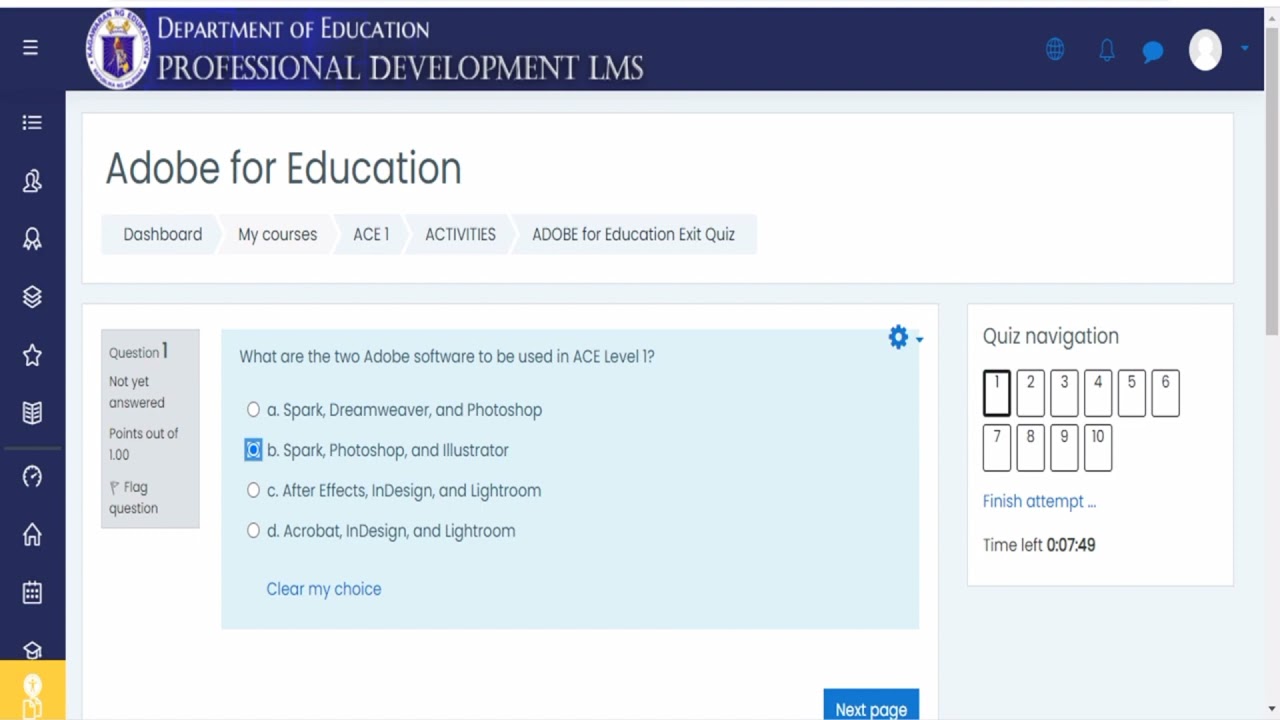The height and width of the screenshot is (720, 1280).
Task: Jump to question 4 in quiz navigation
Action: pyautogui.click(x=1098, y=393)
